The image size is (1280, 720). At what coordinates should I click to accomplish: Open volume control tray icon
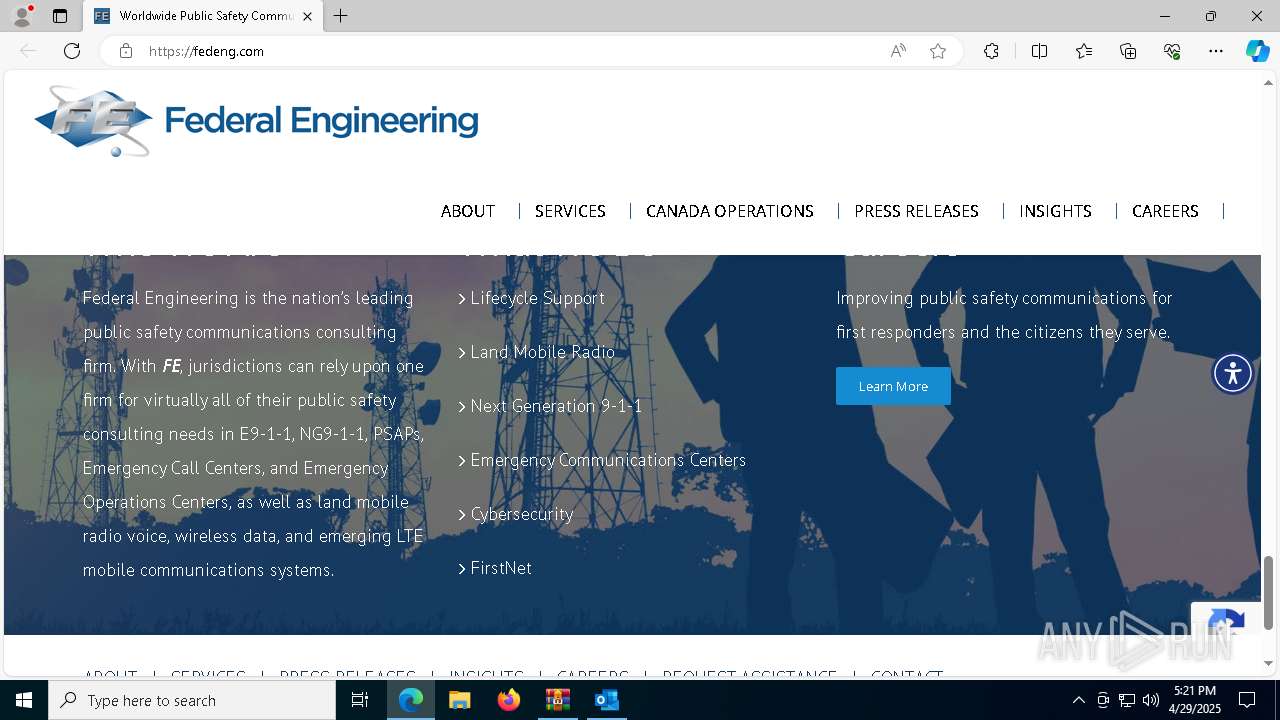coord(1151,700)
